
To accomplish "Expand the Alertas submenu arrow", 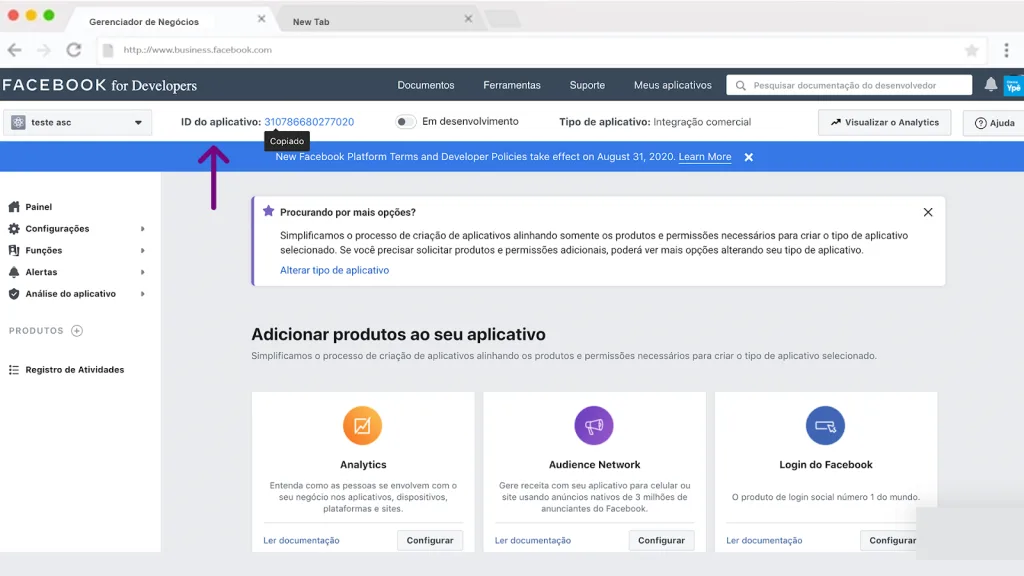I will 142,272.
